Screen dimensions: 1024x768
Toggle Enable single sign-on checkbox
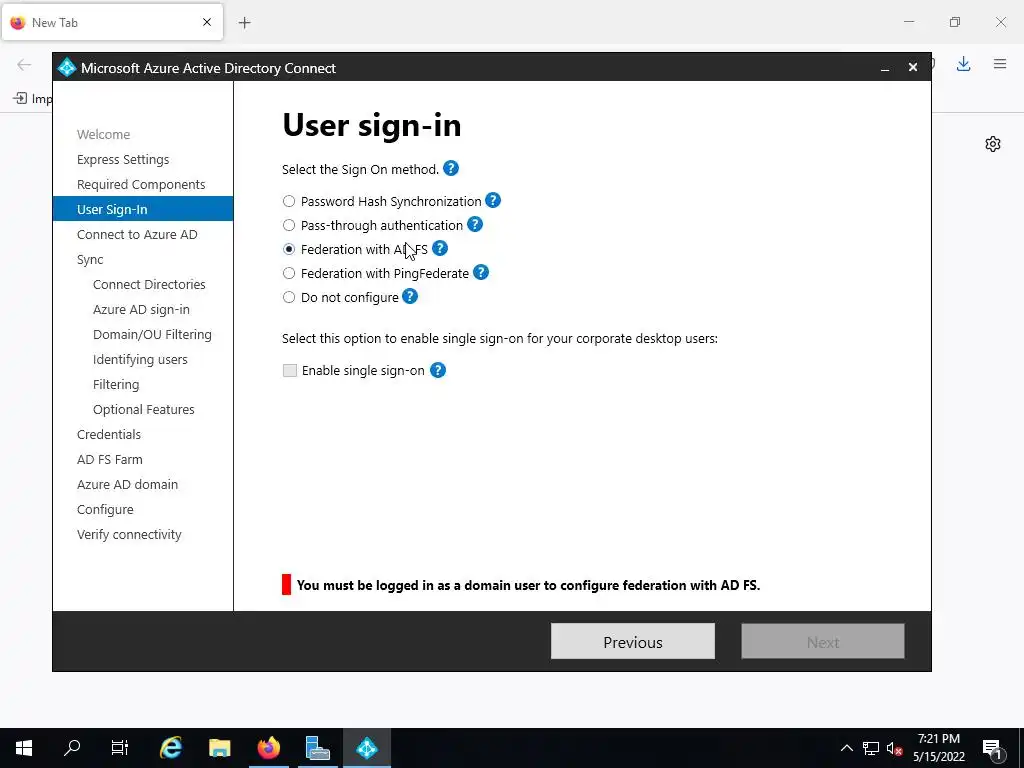(x=289, y=370)
